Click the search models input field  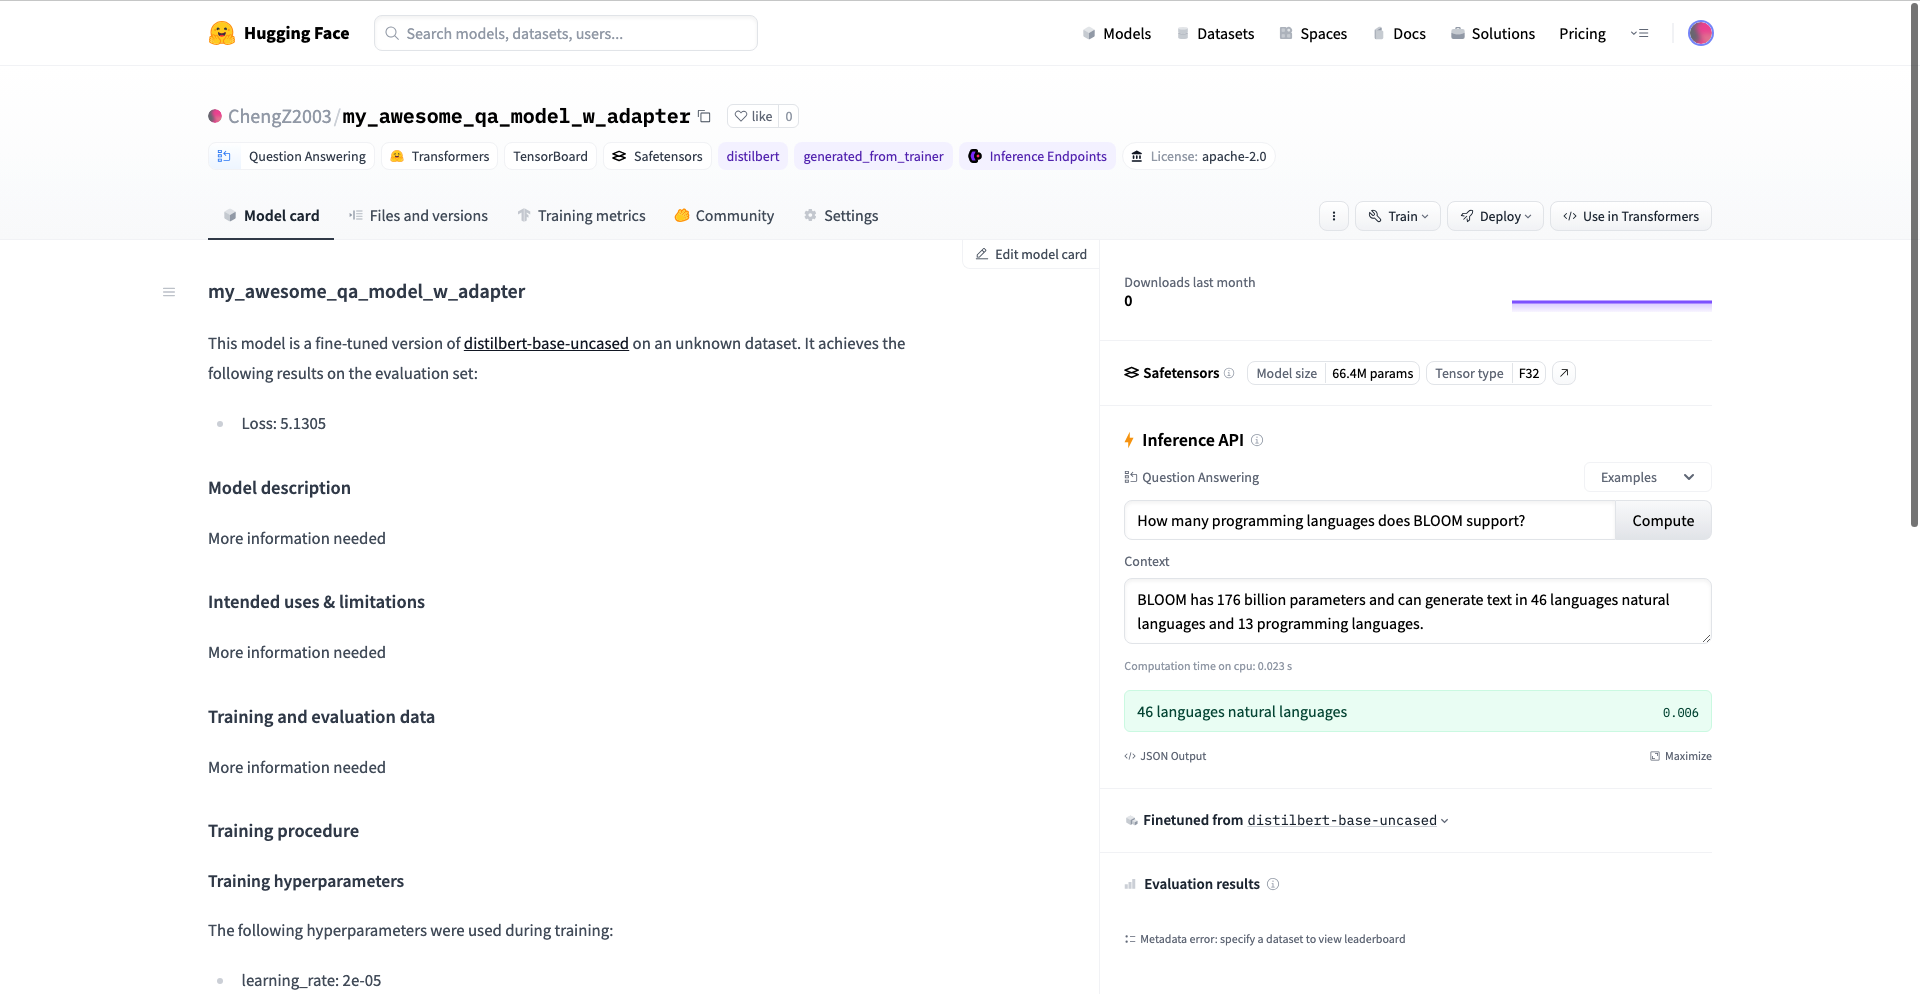tap(566, 33)
